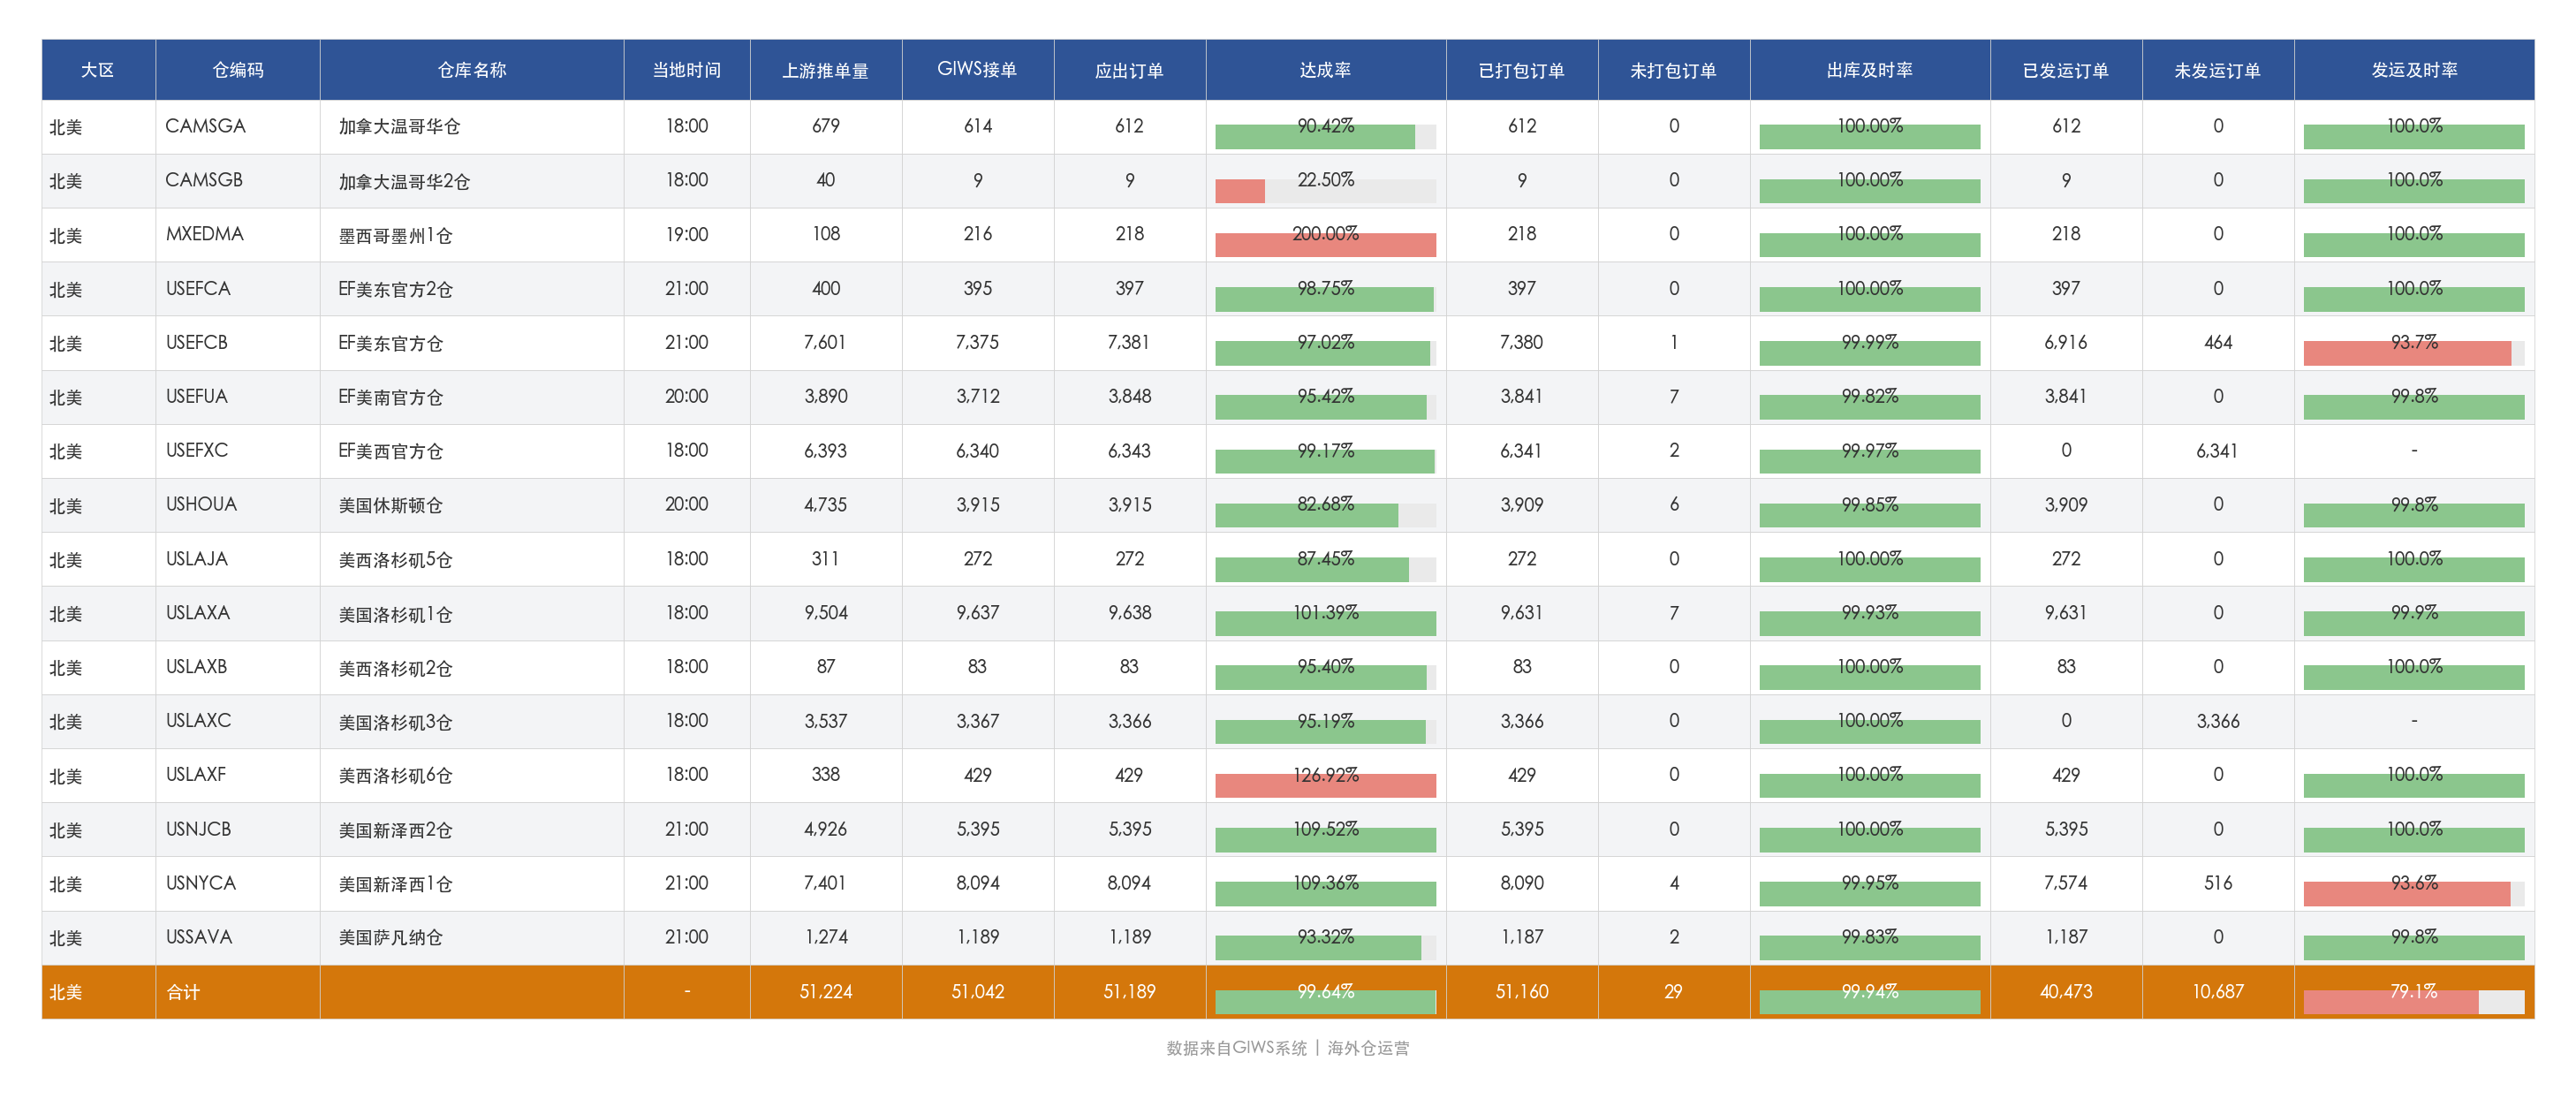Click warehouse code USLAXB
This screenshot has height=1114, width=2576.
pyautogui.click(x=197, y=666)
